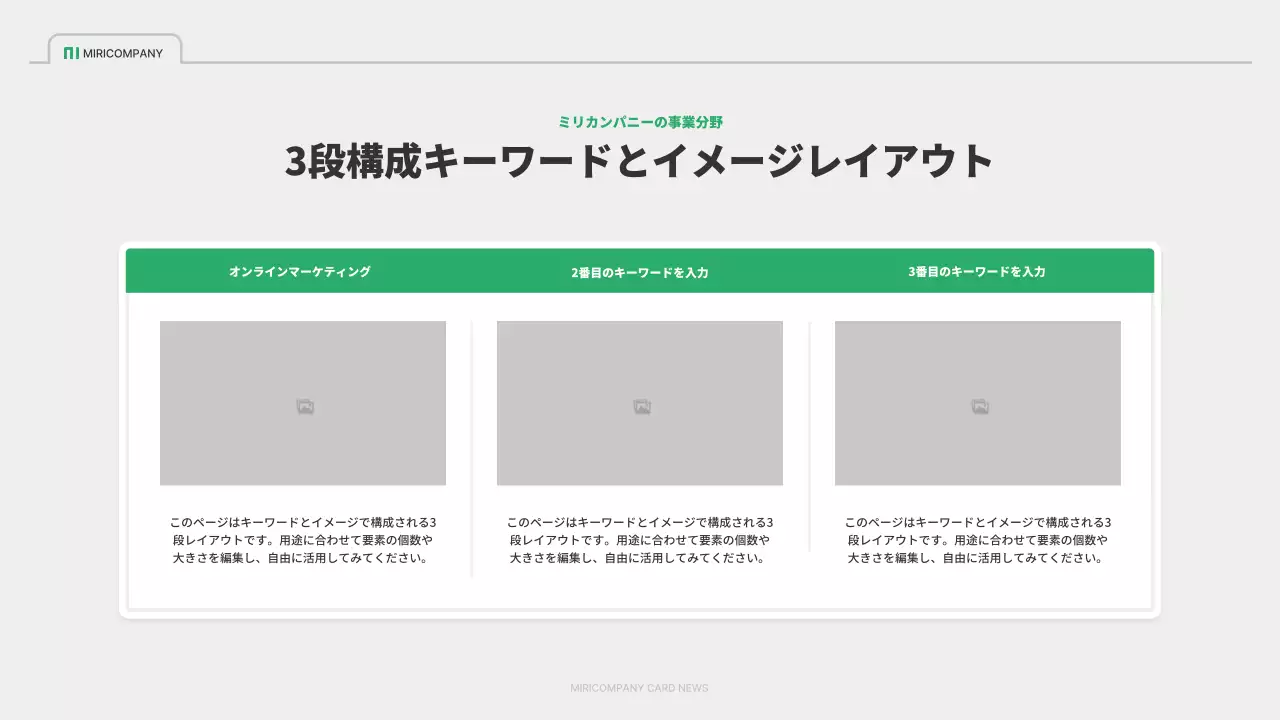Select the オンラインマーケティング header bar
This screenshot has width=1280, height=720.
point(300,270)
